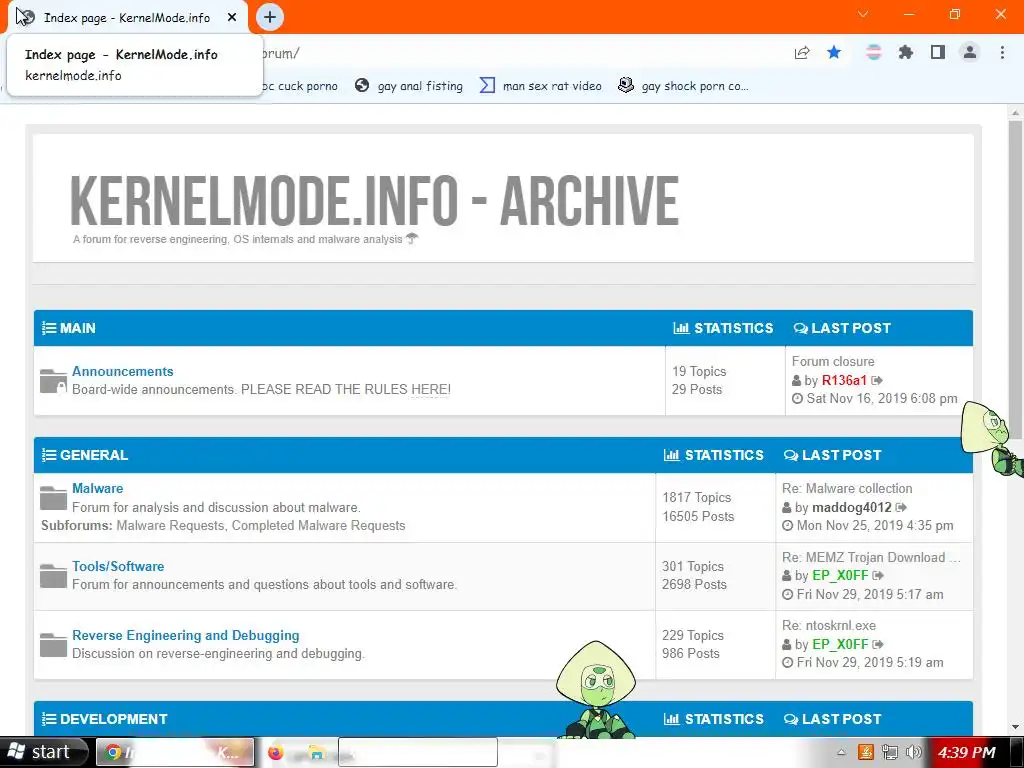1024x768 pixels.
Task: Click the page vertical scrollbar thumb
Action: click(1015, 281)
